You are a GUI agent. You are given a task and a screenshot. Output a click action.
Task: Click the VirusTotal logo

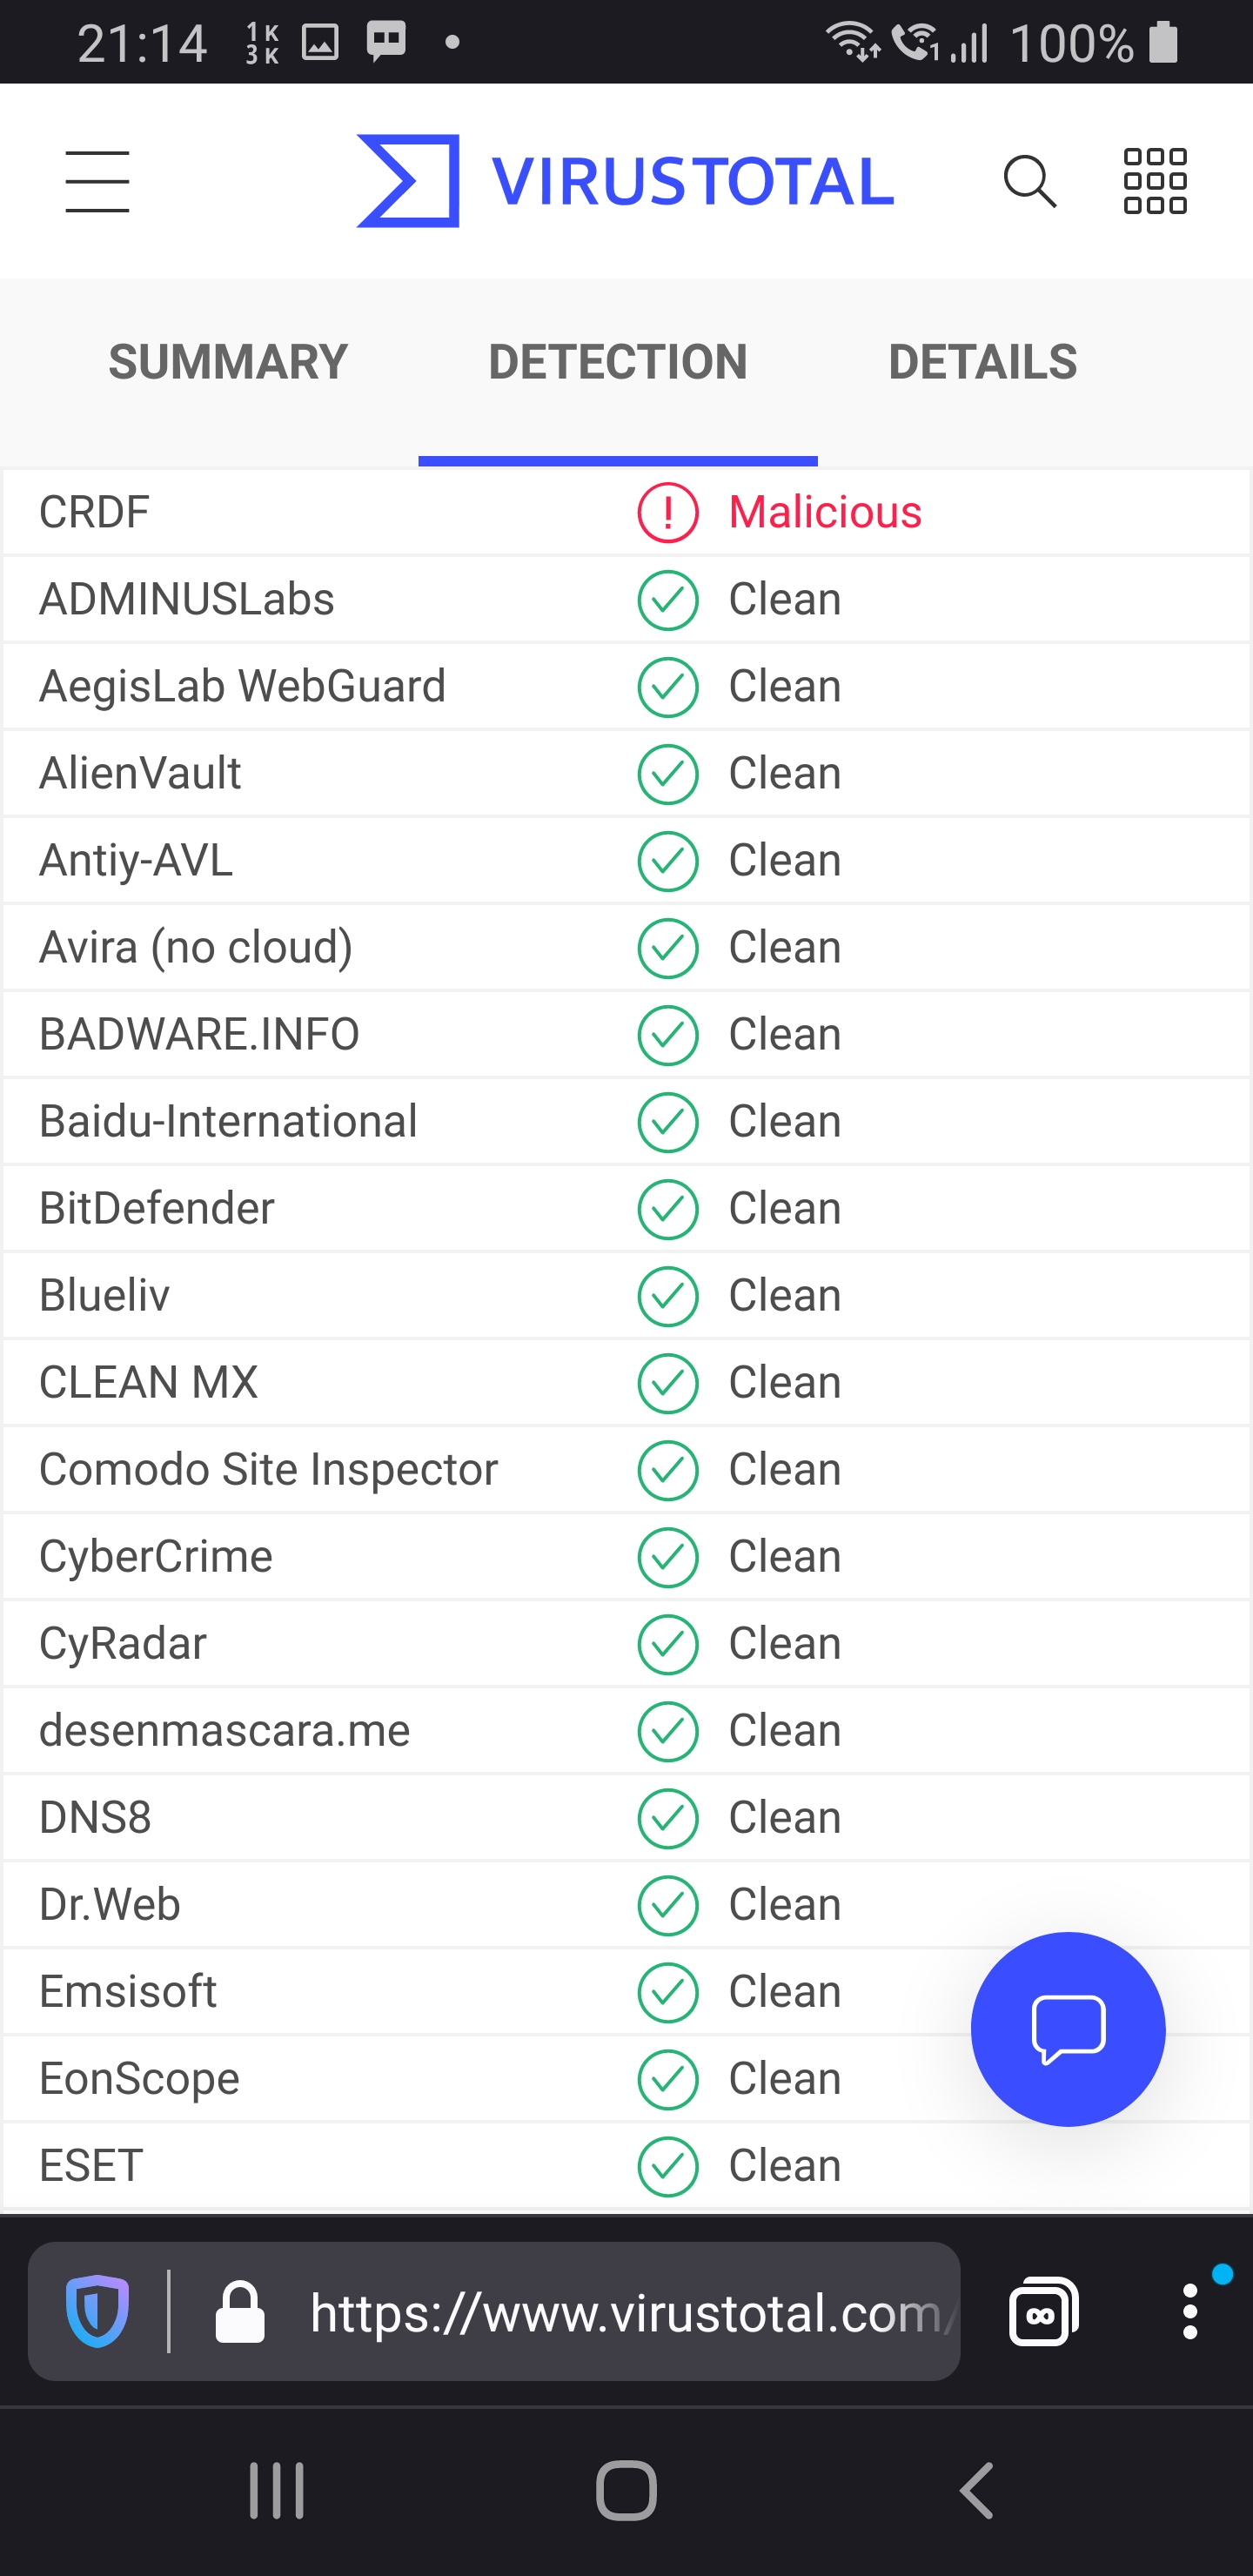point(622,181)
